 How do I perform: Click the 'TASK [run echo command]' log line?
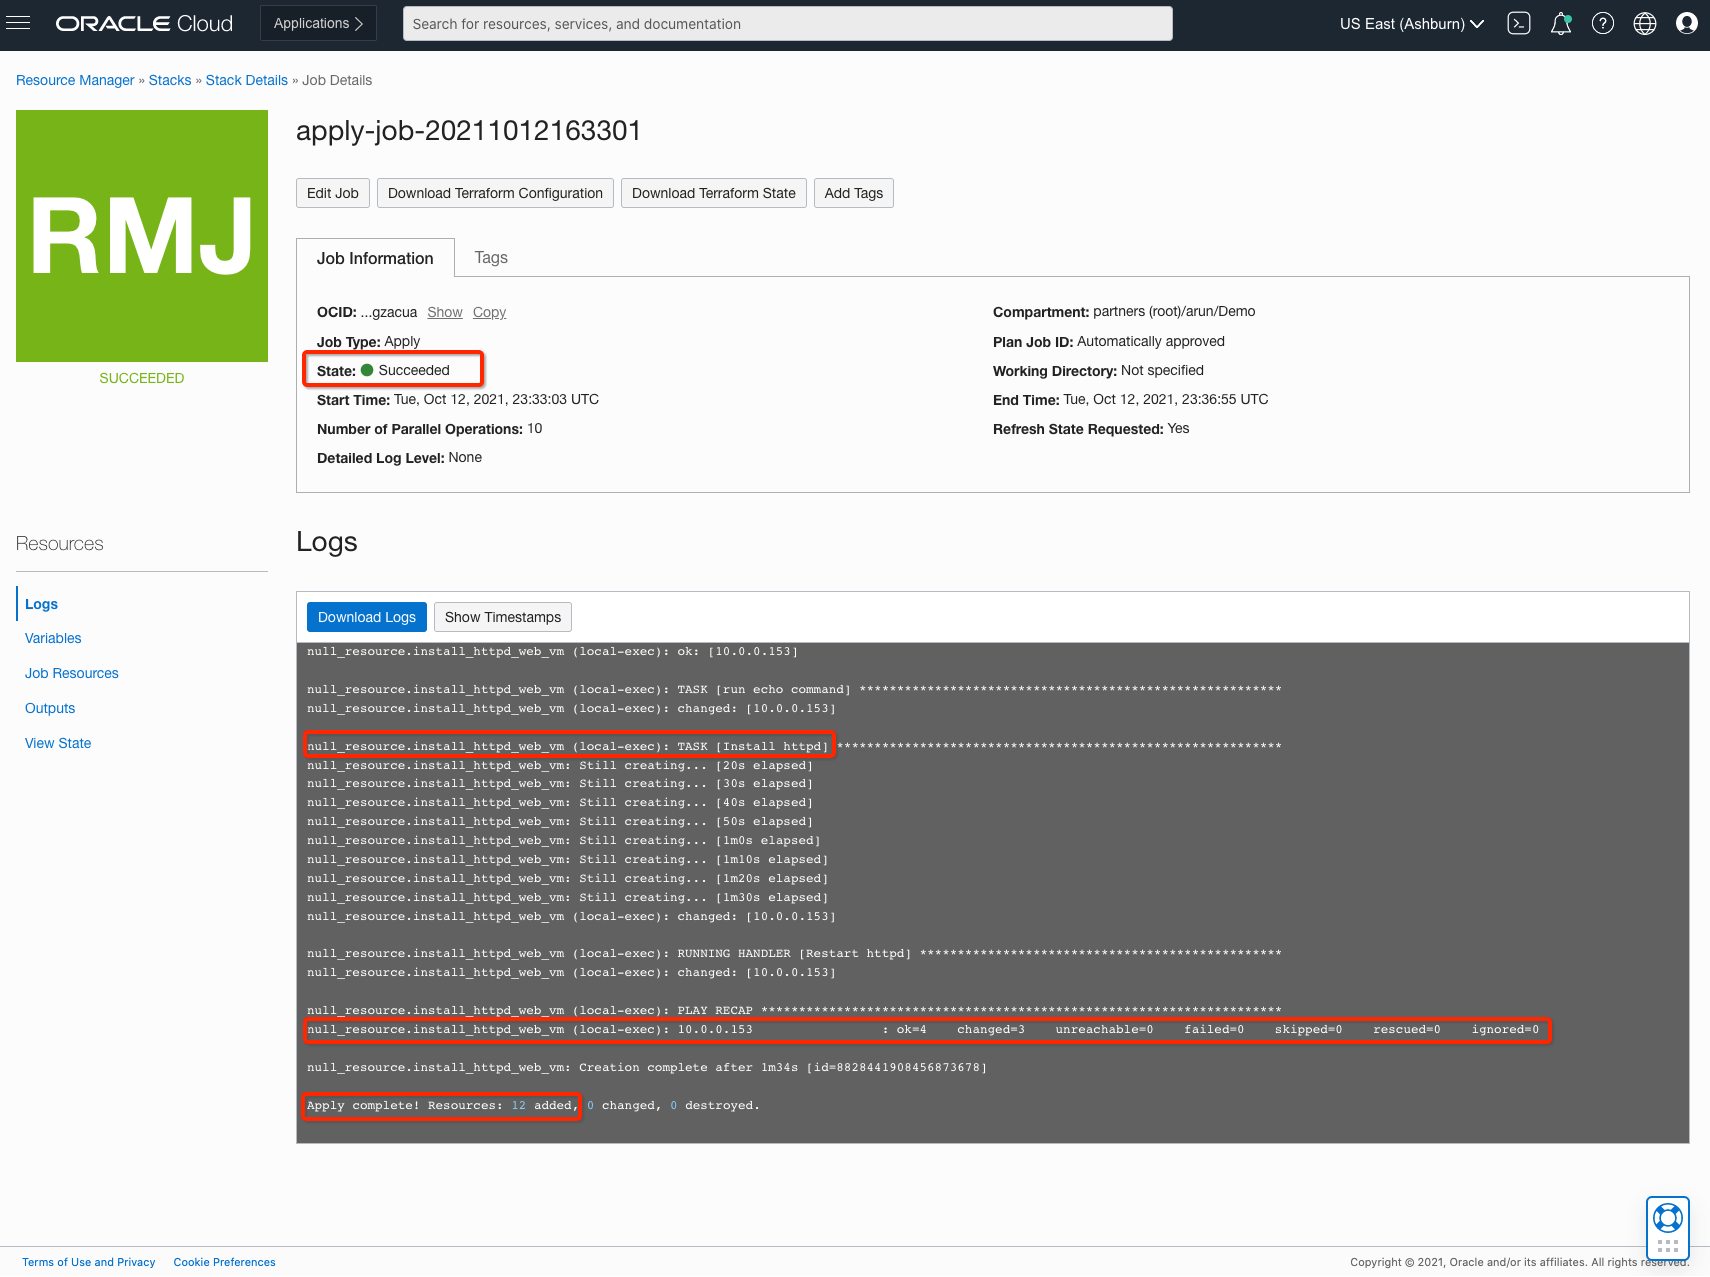pyautogui.click(x=794, y=689)
